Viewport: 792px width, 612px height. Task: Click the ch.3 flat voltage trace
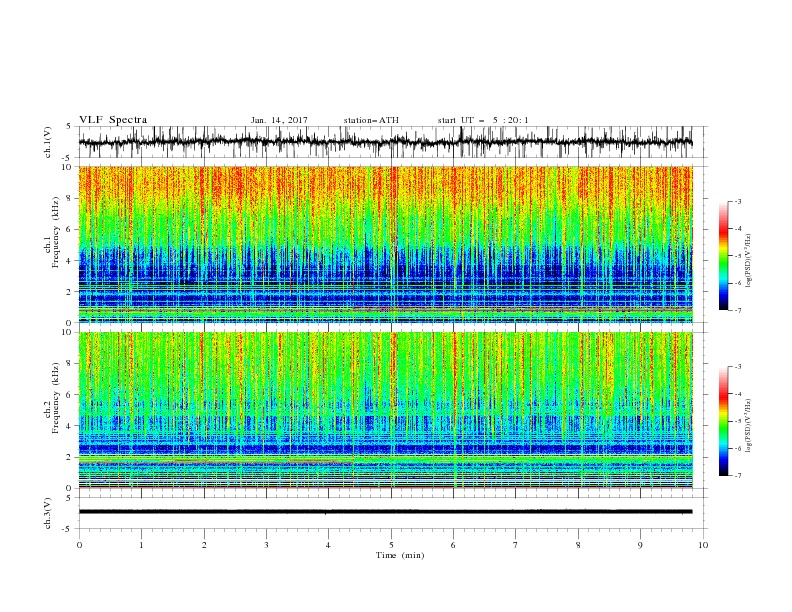click(385, 512)
